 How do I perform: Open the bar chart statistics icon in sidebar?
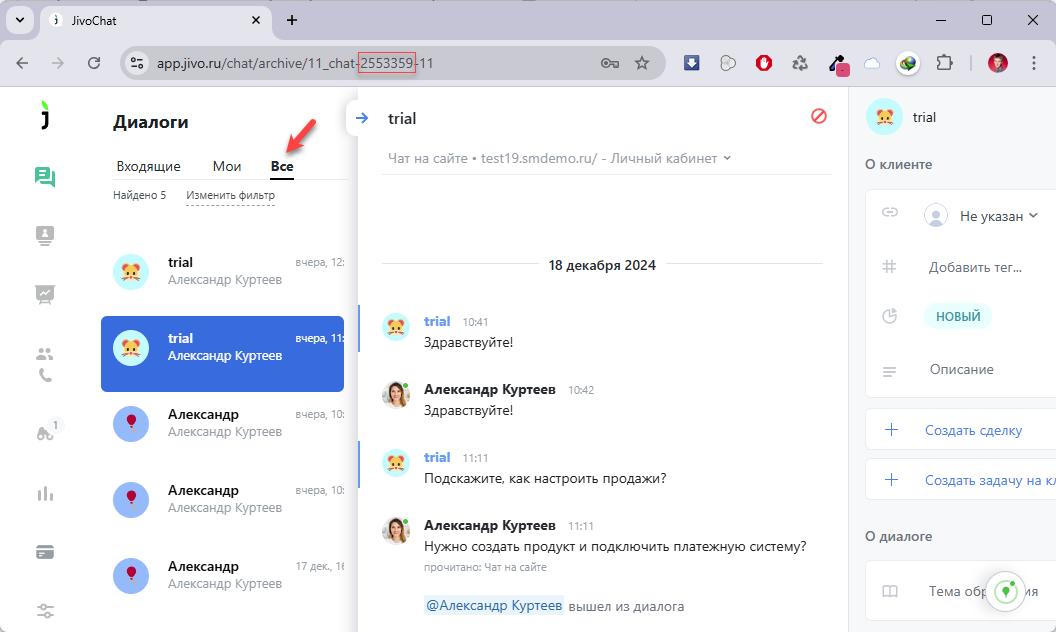point(44,494)
